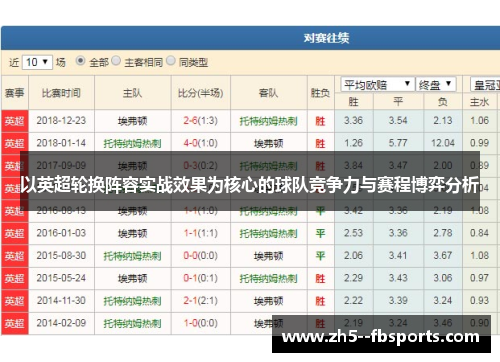The height and width of the screenshot is (362, 500).
Task: Open score 0-1(0:1) match details
Action: pyautogui.click(x=201, y=278)
